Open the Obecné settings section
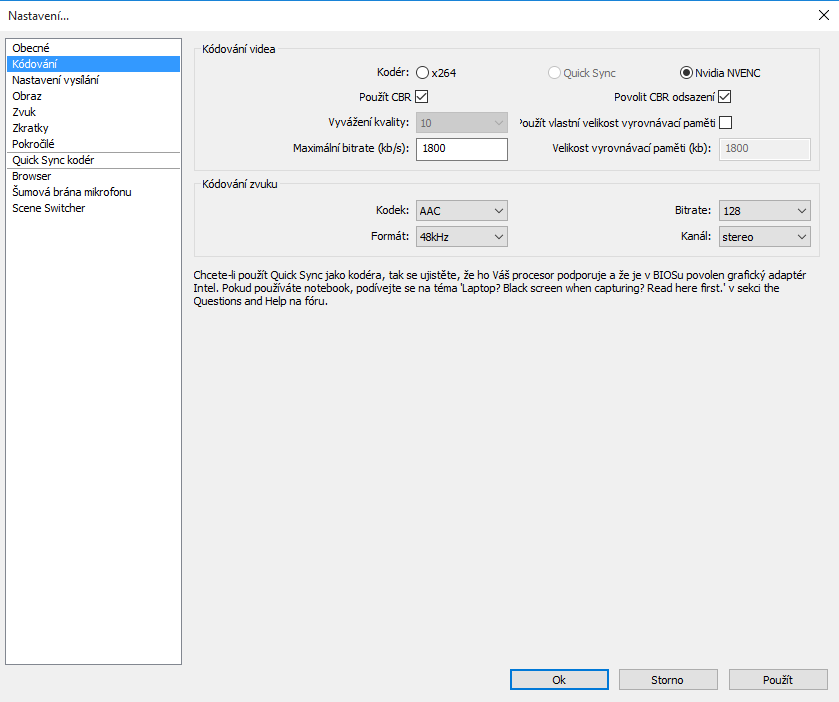Viewport: 839px width, 702px height. coord(31,48)
